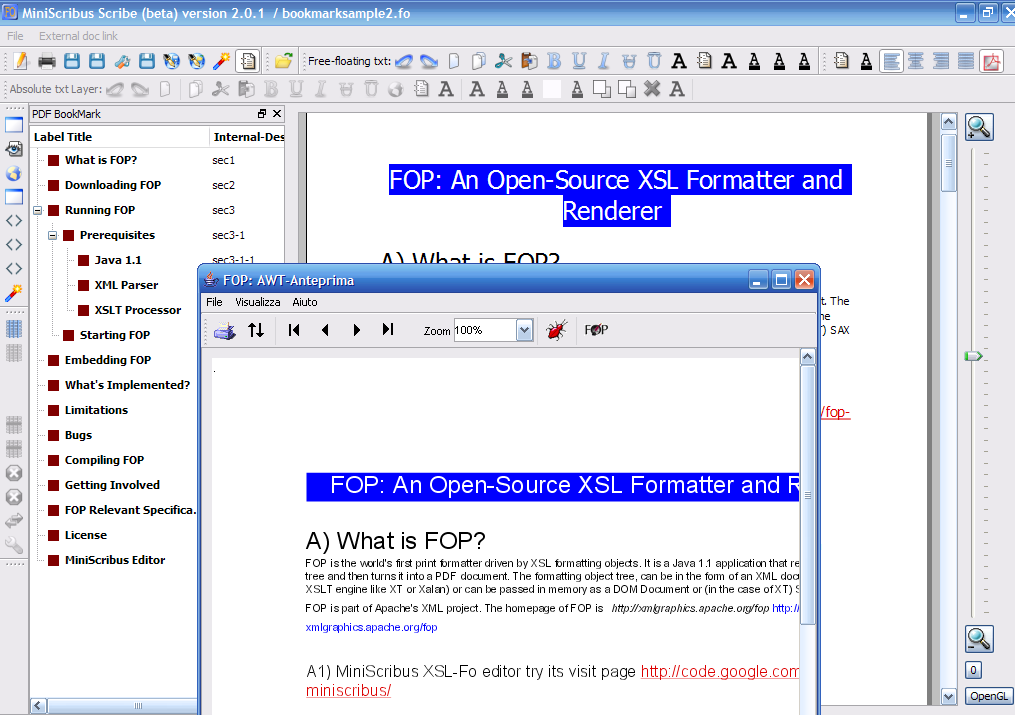Click scroll-up arrow of main document scrollbar
The height and width of the screenshot is (715, 1015).
click(x=949, y=122)
